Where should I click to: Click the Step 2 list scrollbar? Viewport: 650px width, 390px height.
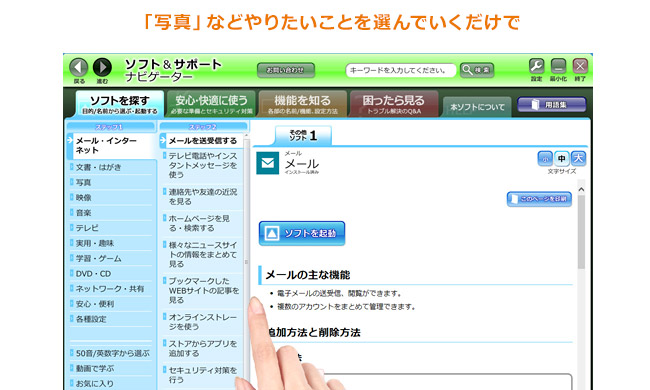tap(246, 261)
